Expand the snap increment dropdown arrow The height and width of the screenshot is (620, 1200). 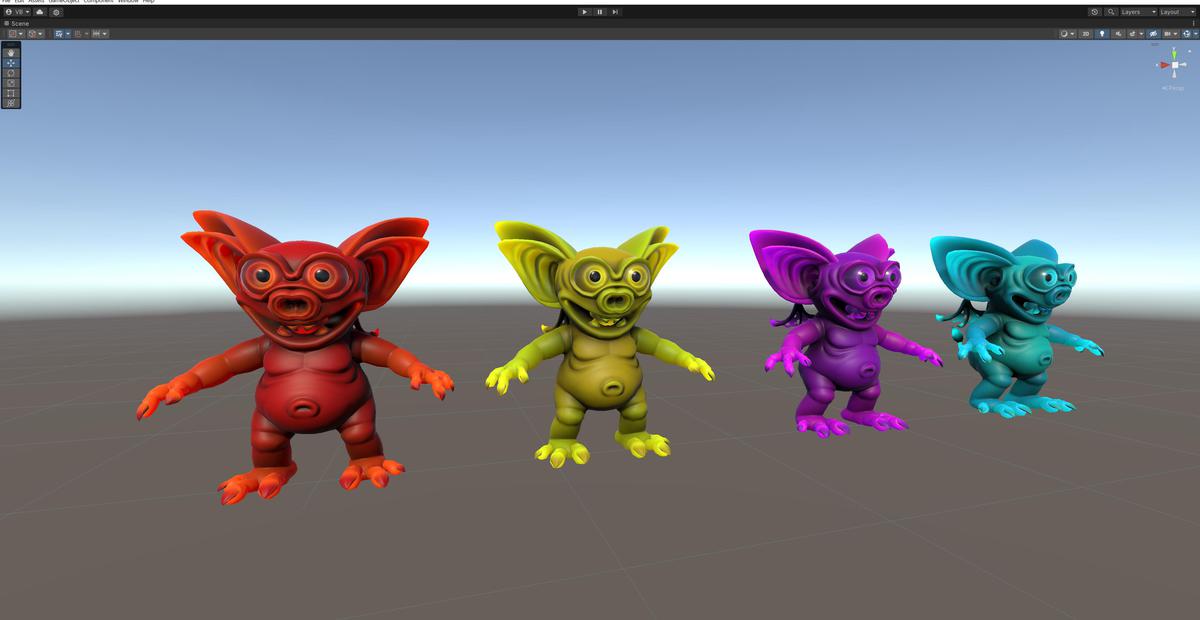105,34
